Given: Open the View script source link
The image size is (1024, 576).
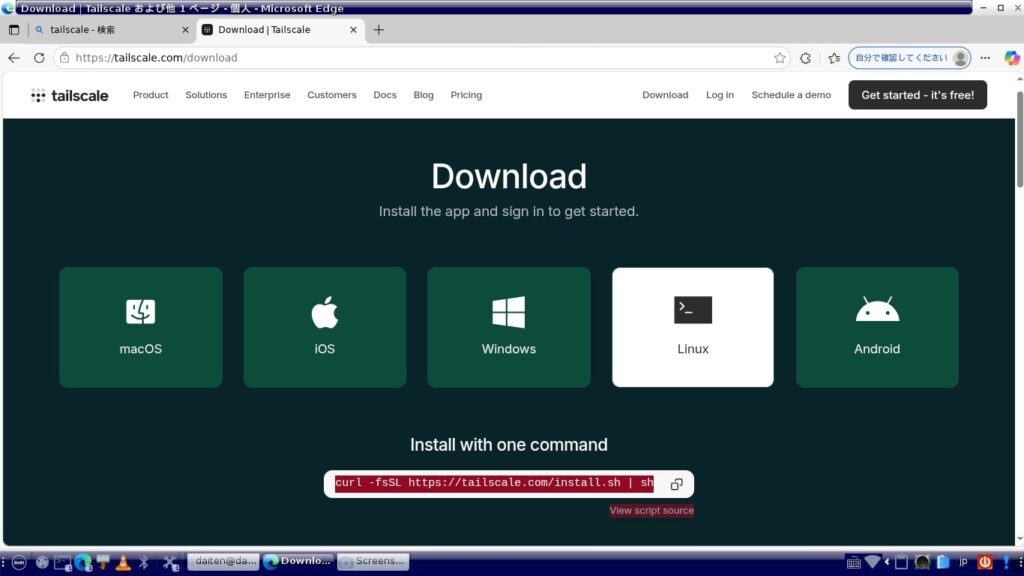Looking at the screenshot, I should tap(651, 511).
